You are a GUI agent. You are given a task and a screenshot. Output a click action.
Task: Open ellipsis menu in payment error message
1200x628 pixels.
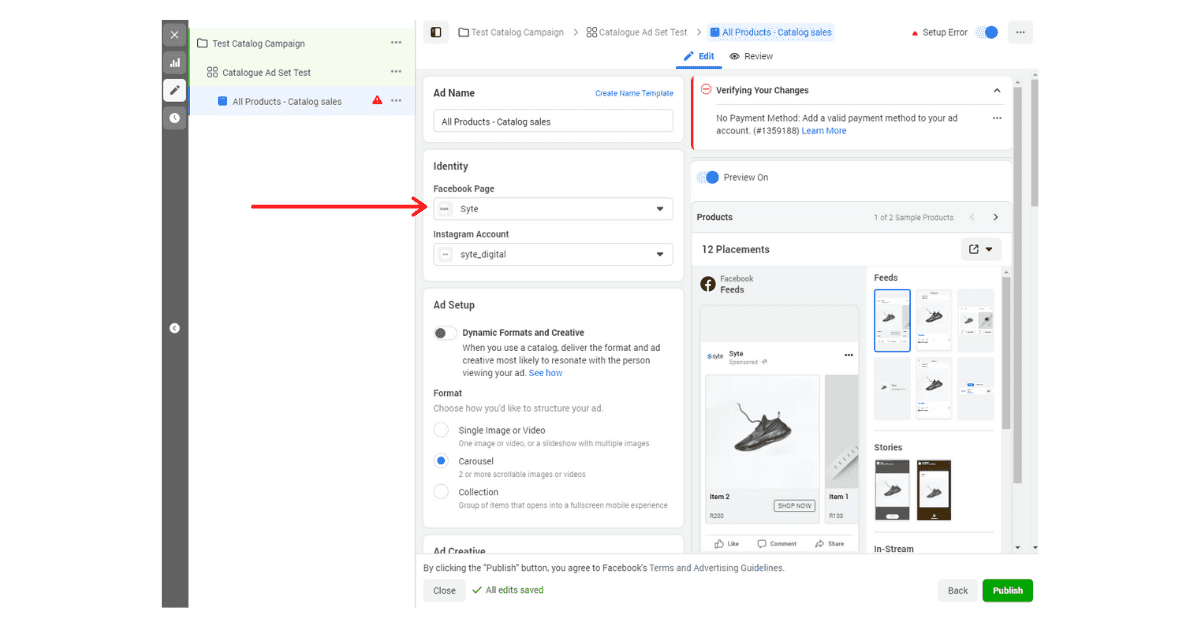(997, 118)
